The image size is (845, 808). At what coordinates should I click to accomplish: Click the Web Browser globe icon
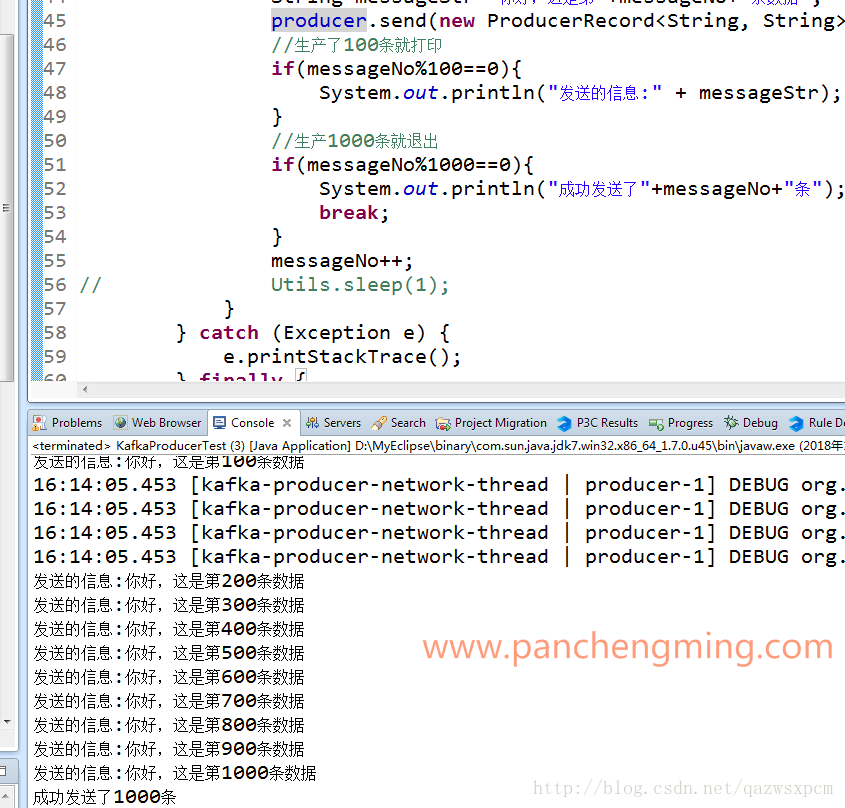pos(121,423)
